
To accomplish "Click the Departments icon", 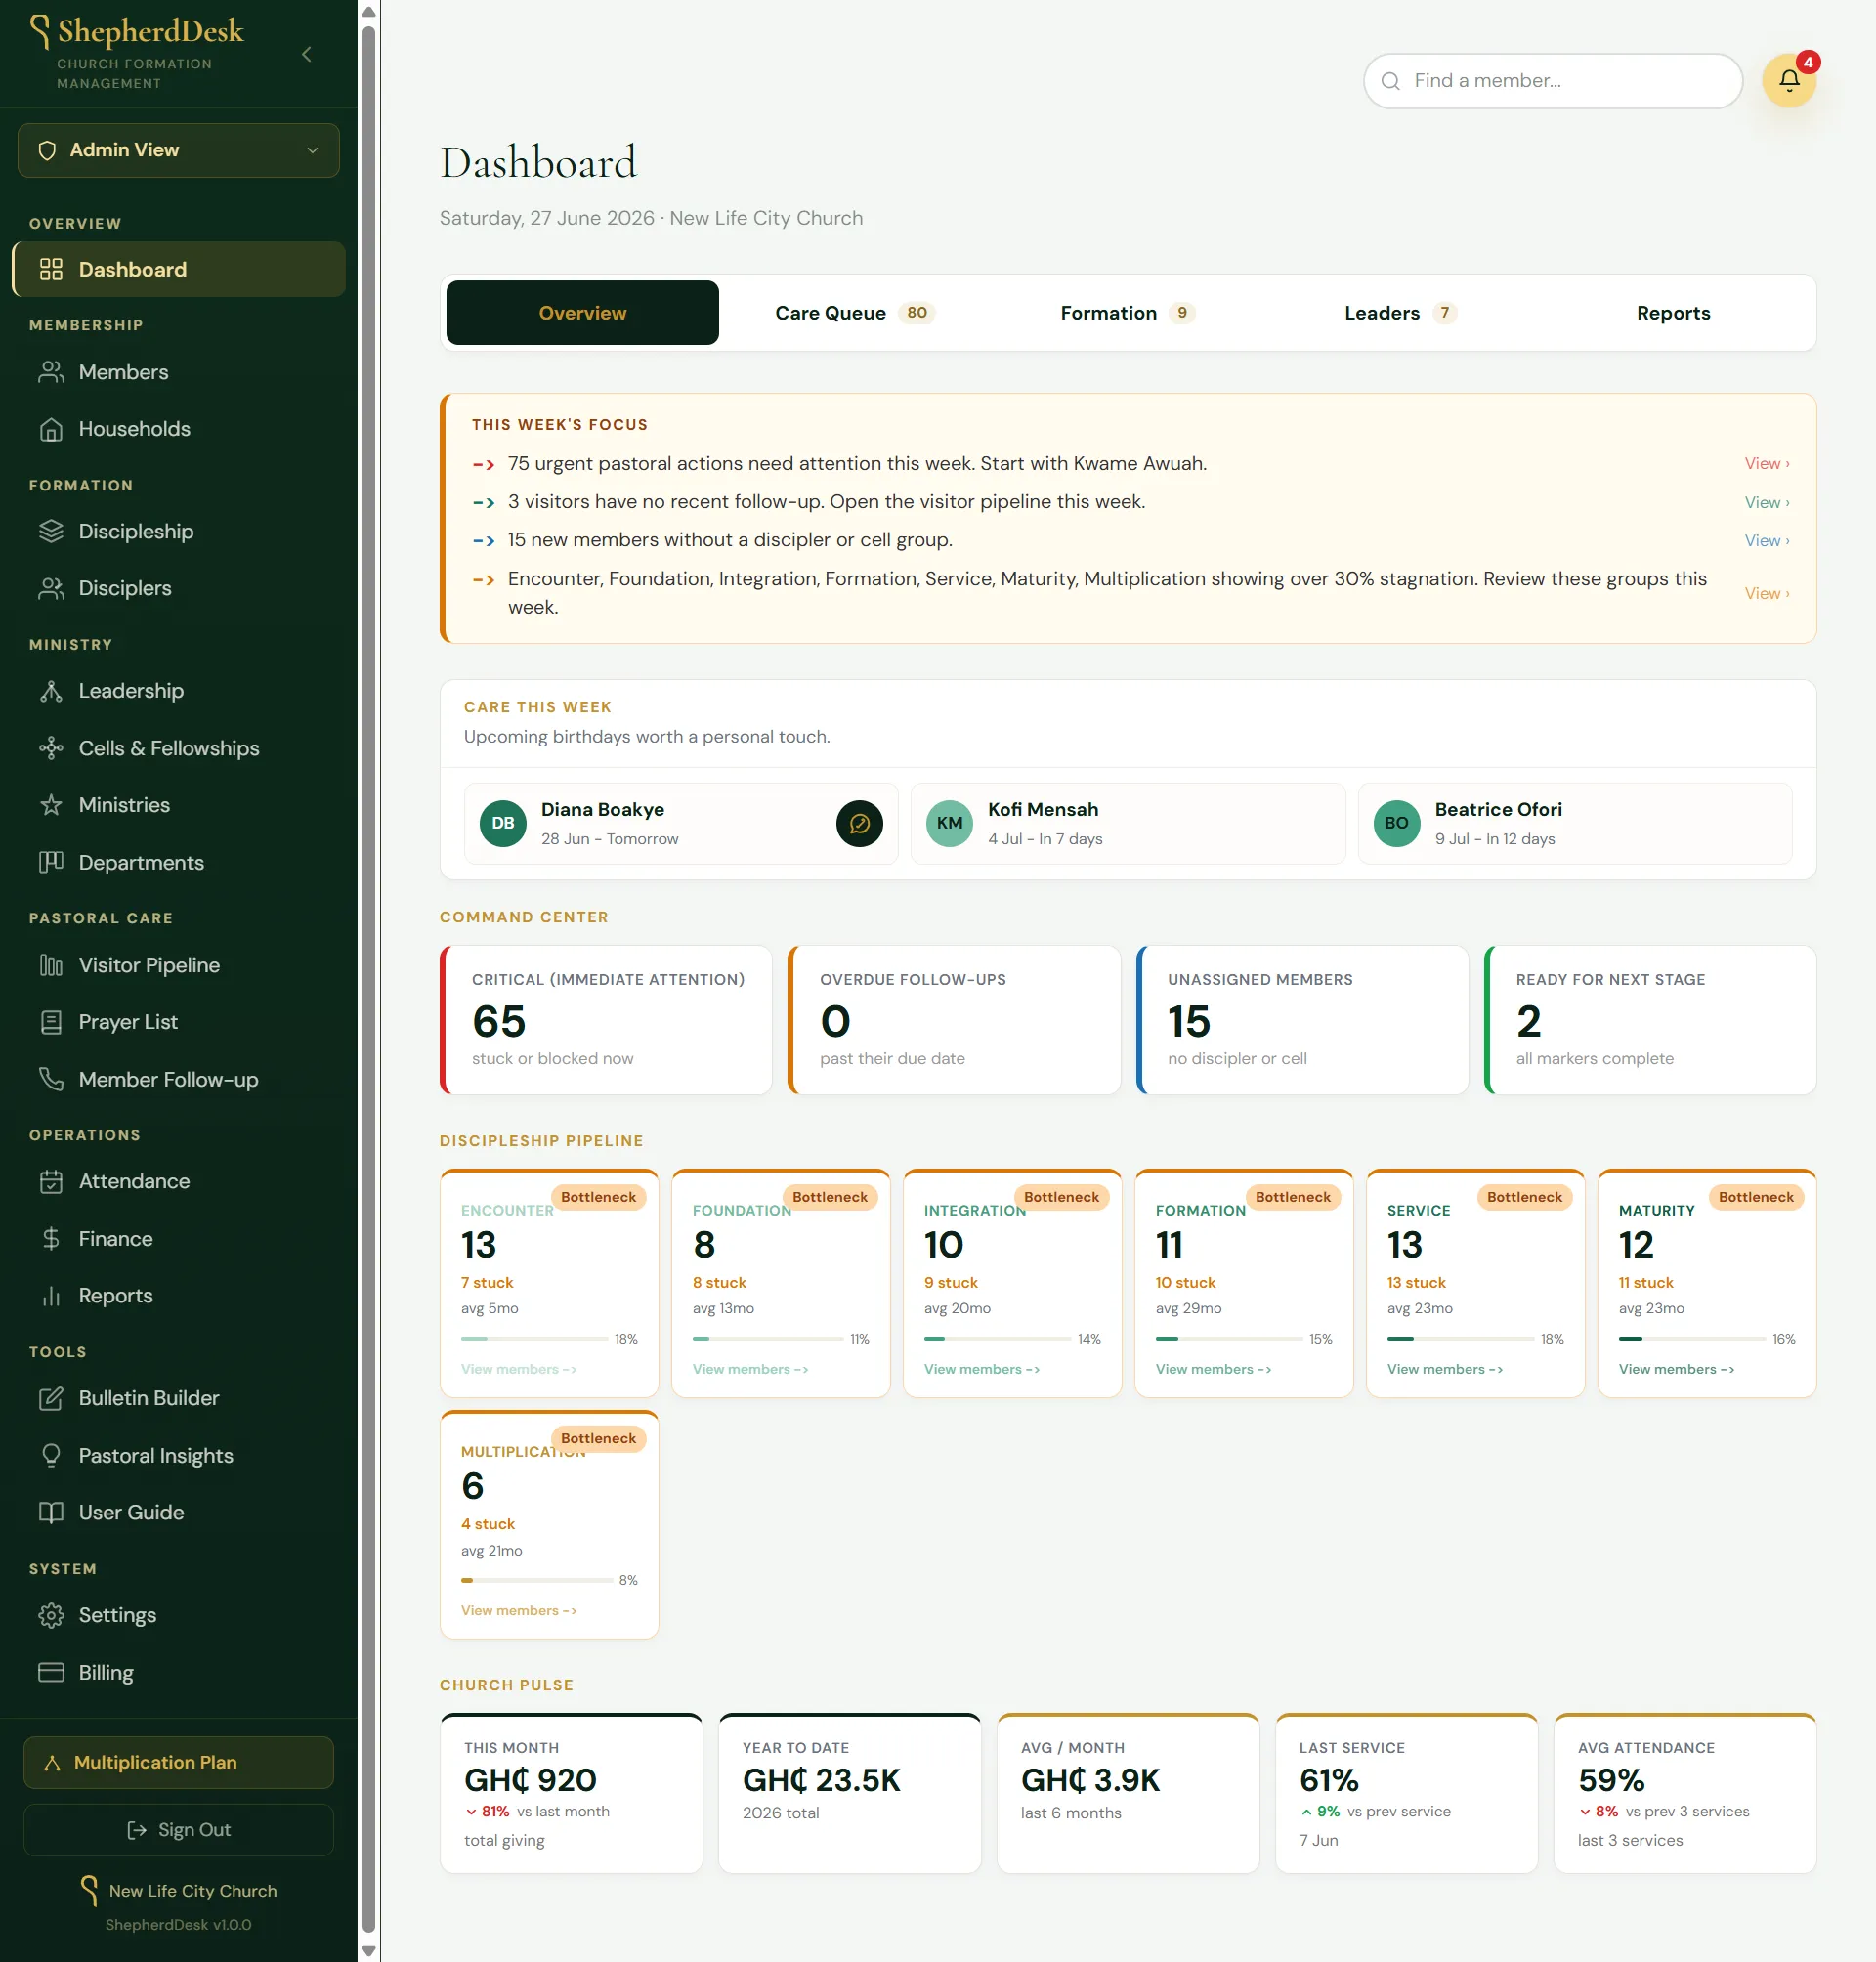I will click(51, 862).
